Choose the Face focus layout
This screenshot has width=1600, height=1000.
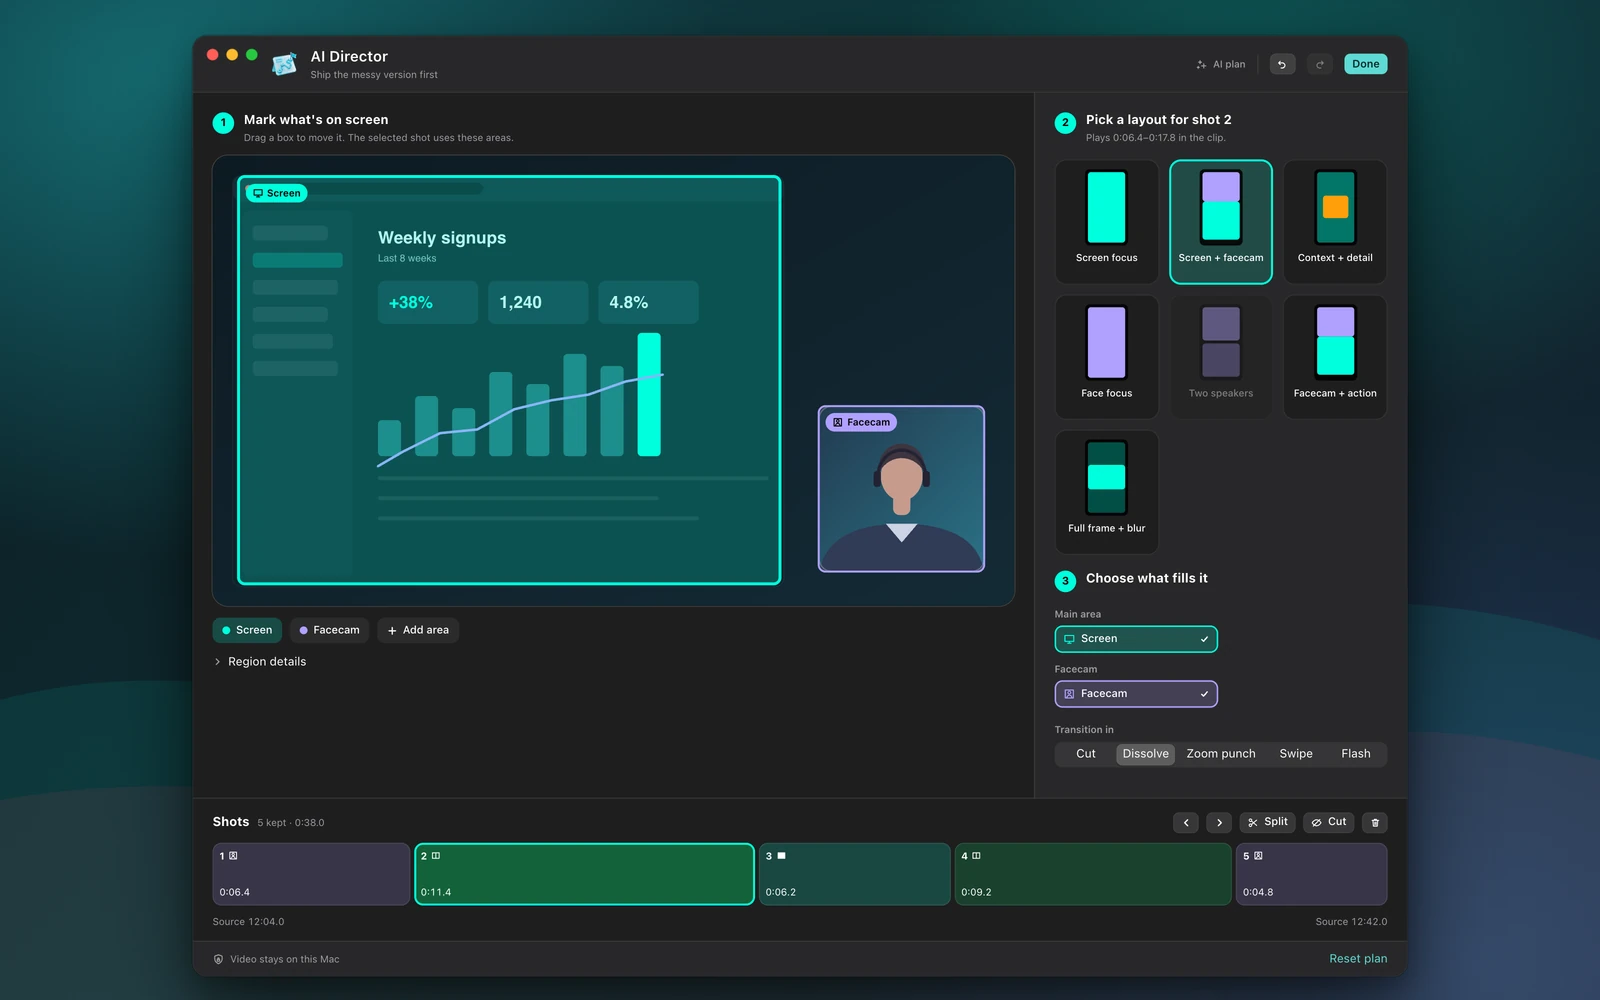click(x=1106, y=357)
